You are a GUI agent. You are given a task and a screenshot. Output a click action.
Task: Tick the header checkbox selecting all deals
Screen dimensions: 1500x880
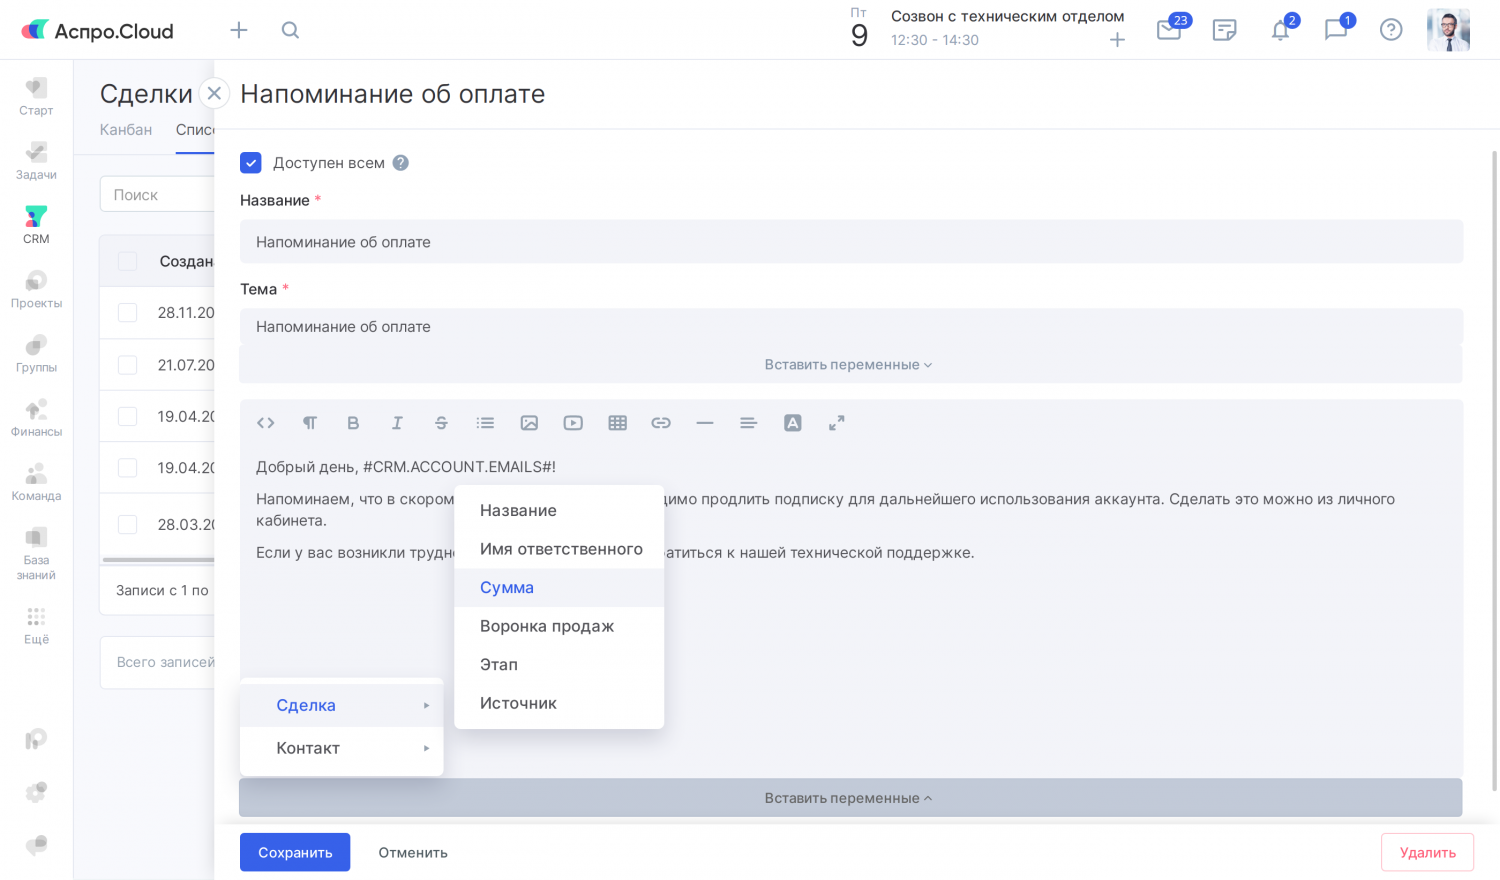coord(128,261)
